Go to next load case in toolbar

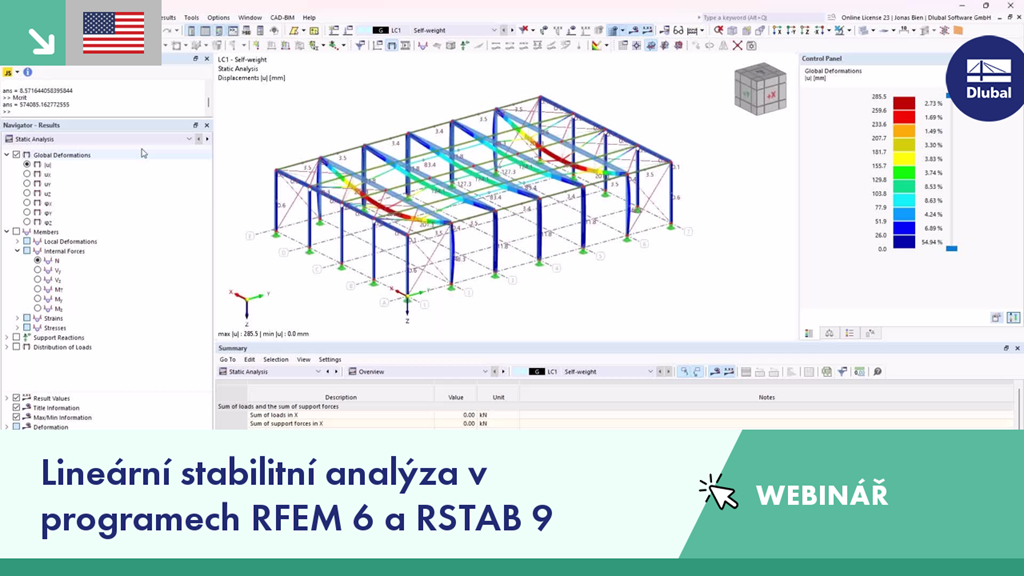click(x=511, y=30)
